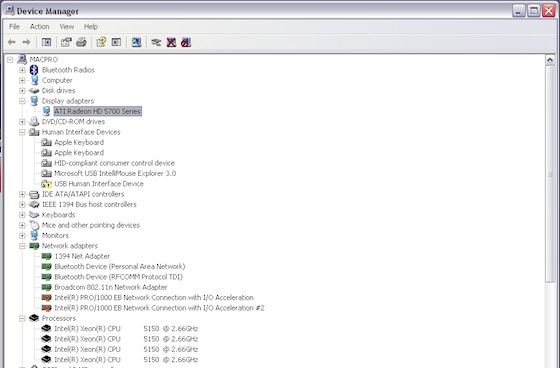This screenshot has height=368, width=560.
Task: Click the Network adapters card icon
Action: (34, 246)
